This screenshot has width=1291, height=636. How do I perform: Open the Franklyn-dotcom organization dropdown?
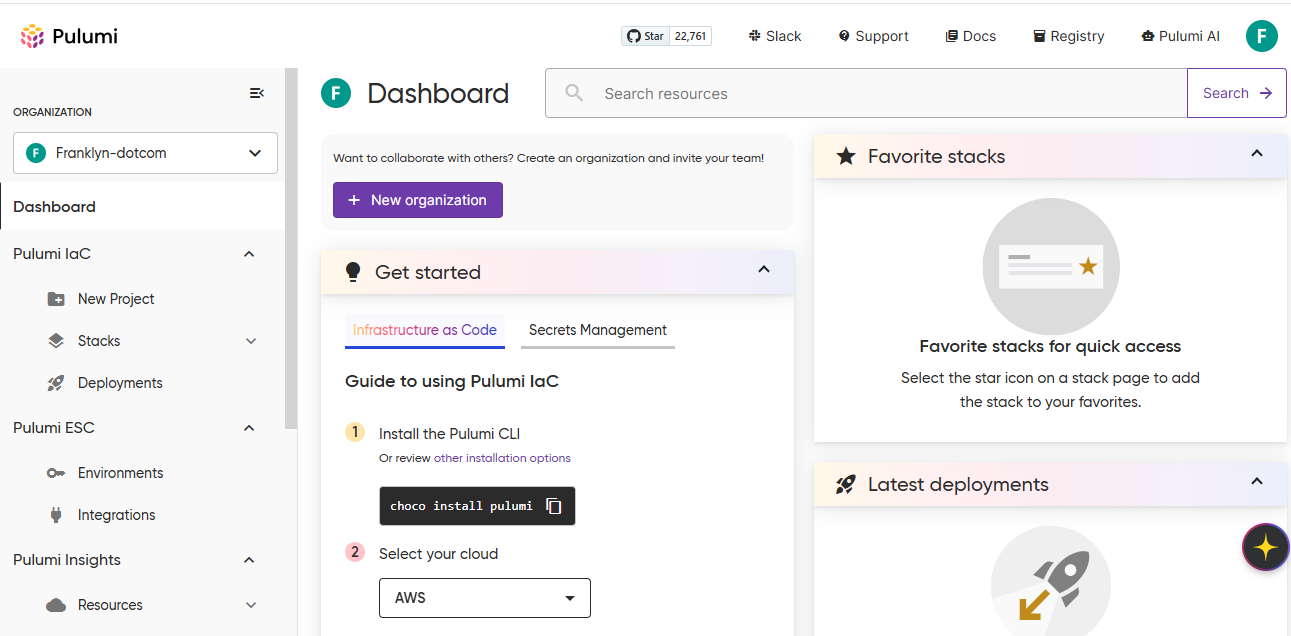click(145, 153)
